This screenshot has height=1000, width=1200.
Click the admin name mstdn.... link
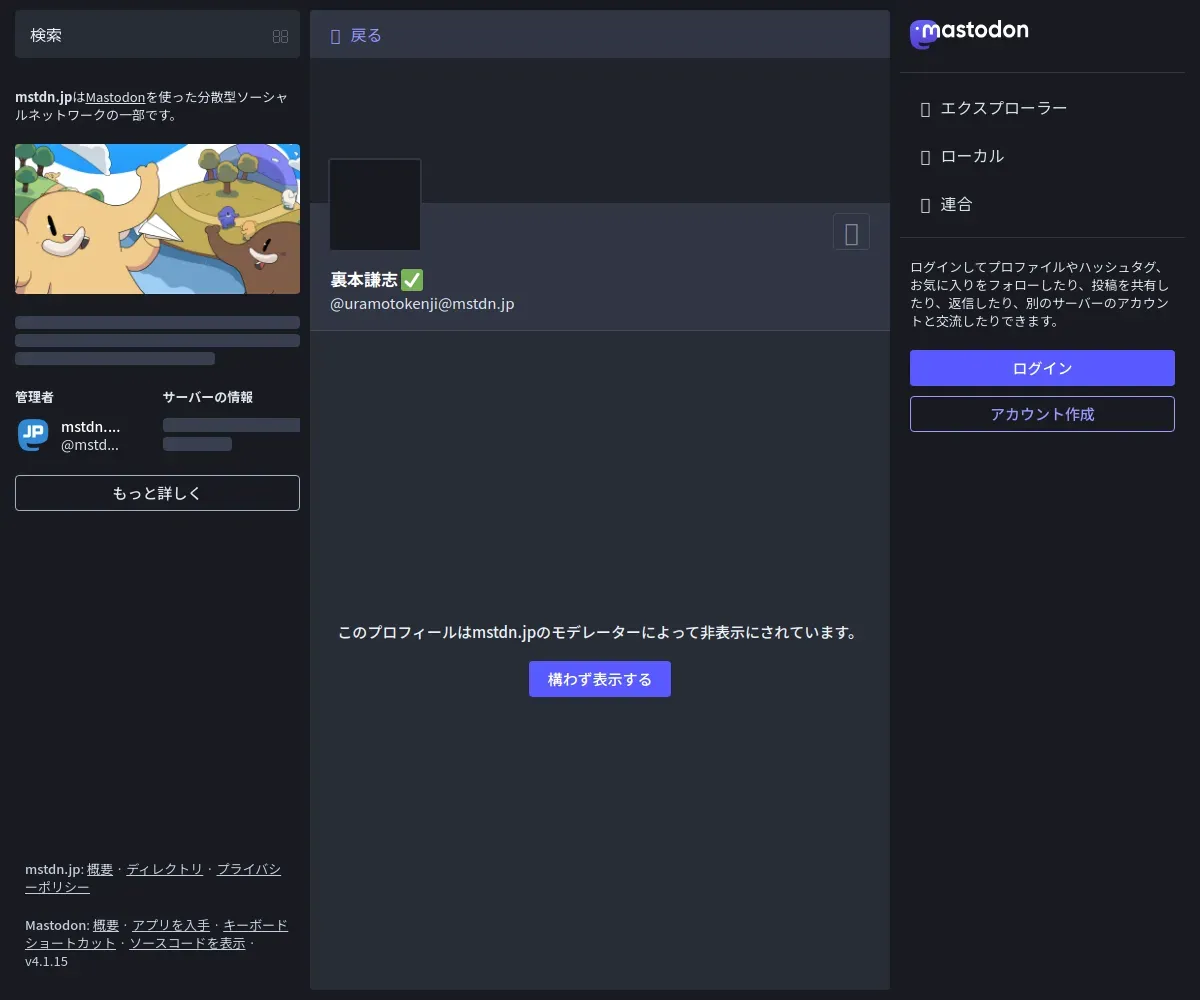(x=90, y=427)
